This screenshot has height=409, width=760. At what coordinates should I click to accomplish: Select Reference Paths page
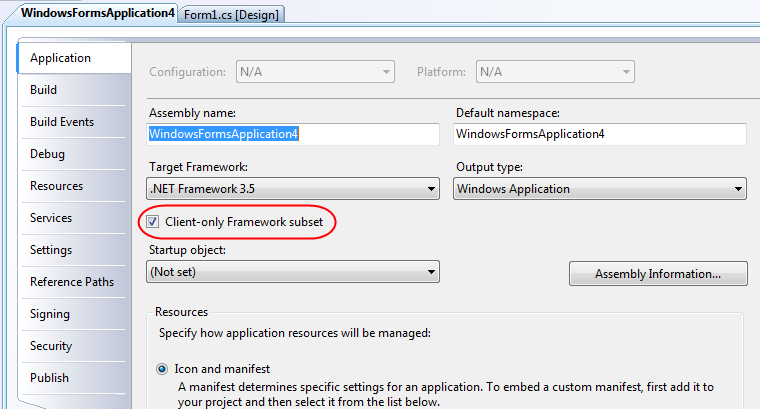pos(74,282)
